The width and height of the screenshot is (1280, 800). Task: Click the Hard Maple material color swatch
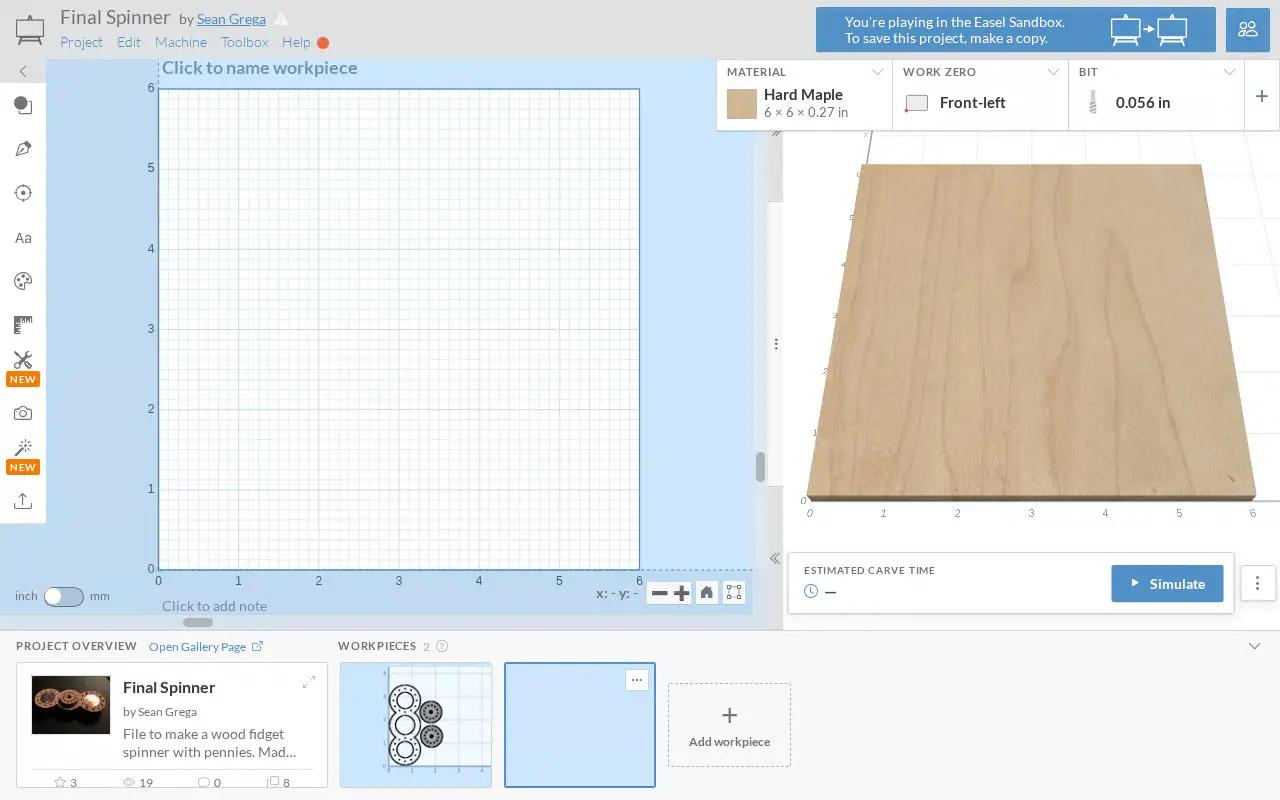click(x=741, y=104)
